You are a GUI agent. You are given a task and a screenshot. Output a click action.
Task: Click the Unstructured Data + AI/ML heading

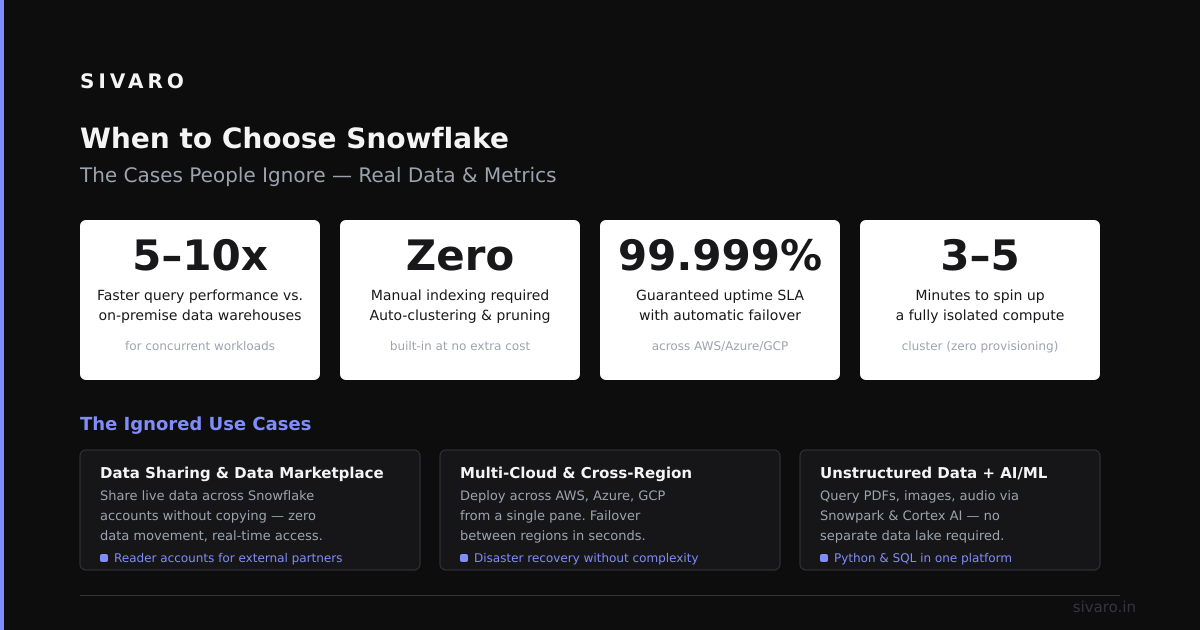[x=934, y=473]
